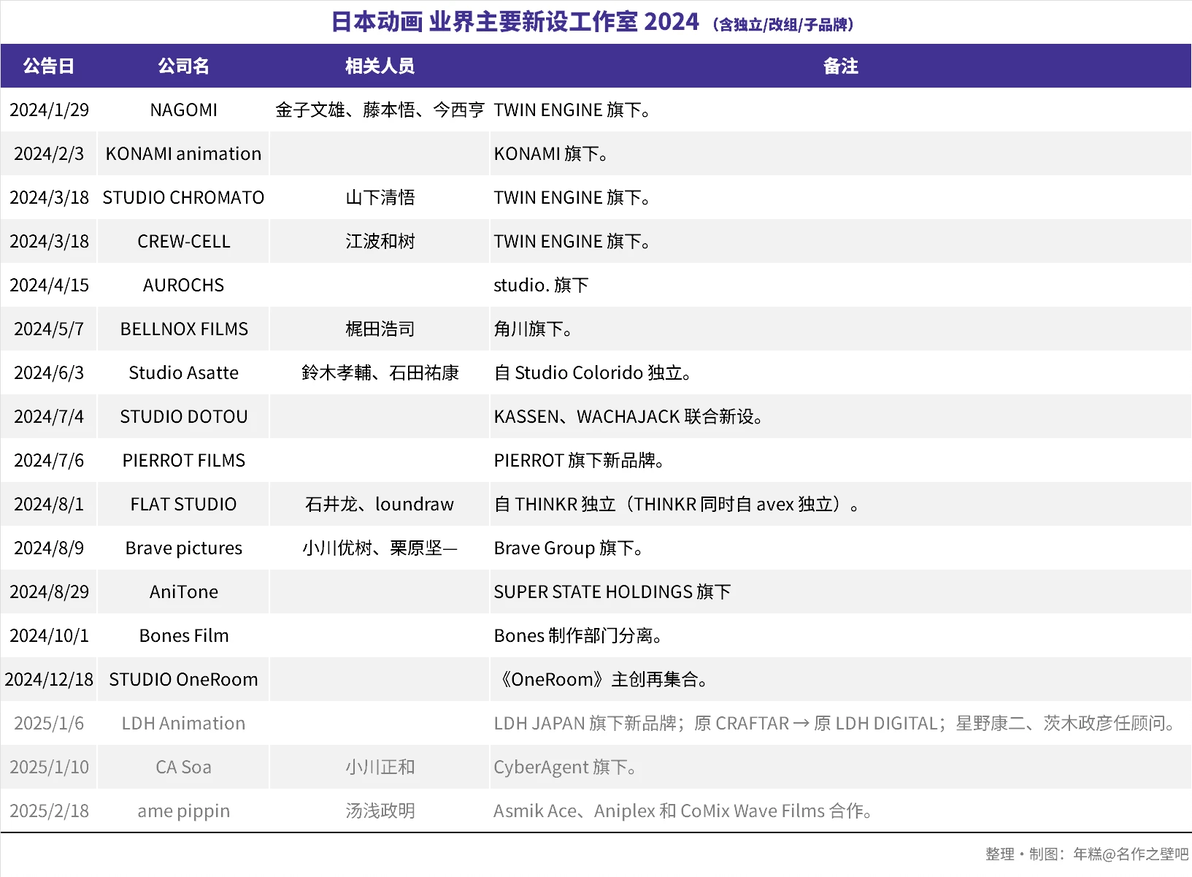Click the note 'Bones 制作部门分离'

578,636
